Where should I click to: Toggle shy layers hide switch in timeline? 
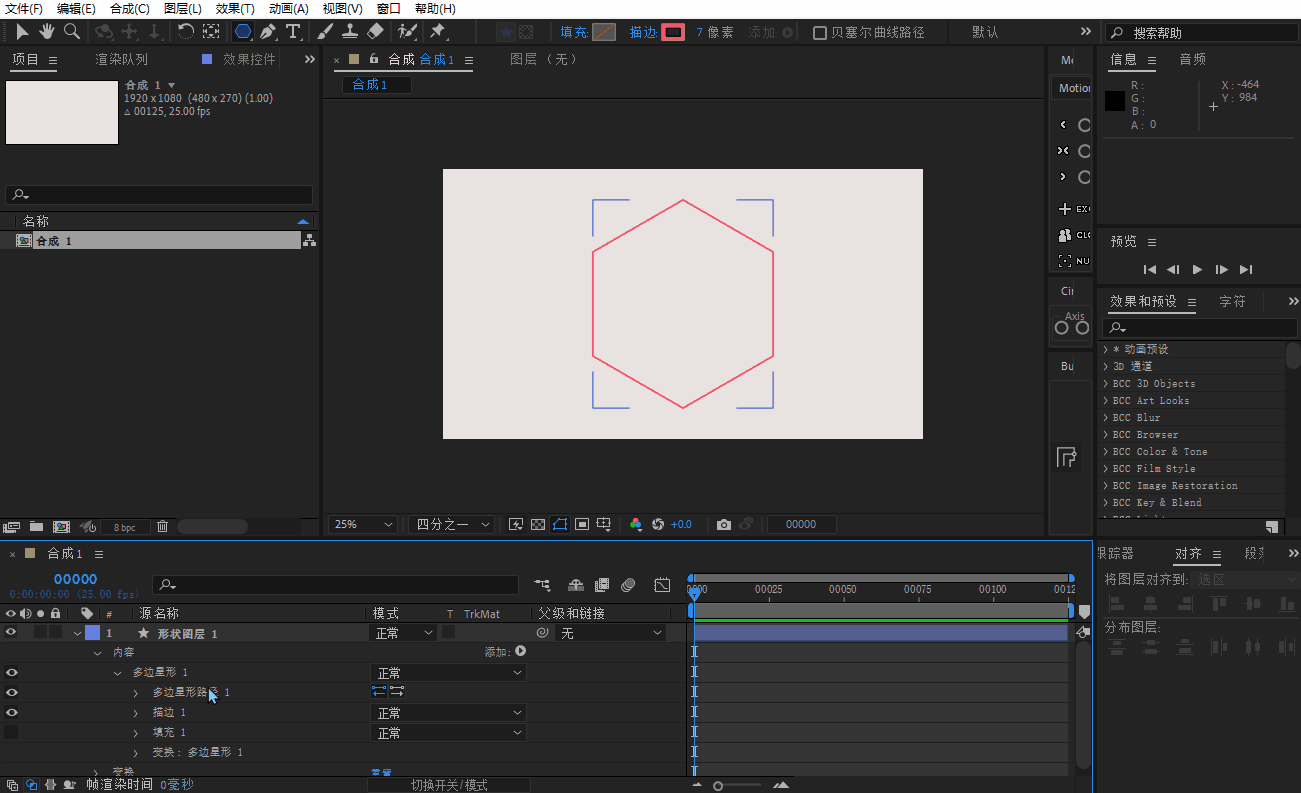(576, 585)
